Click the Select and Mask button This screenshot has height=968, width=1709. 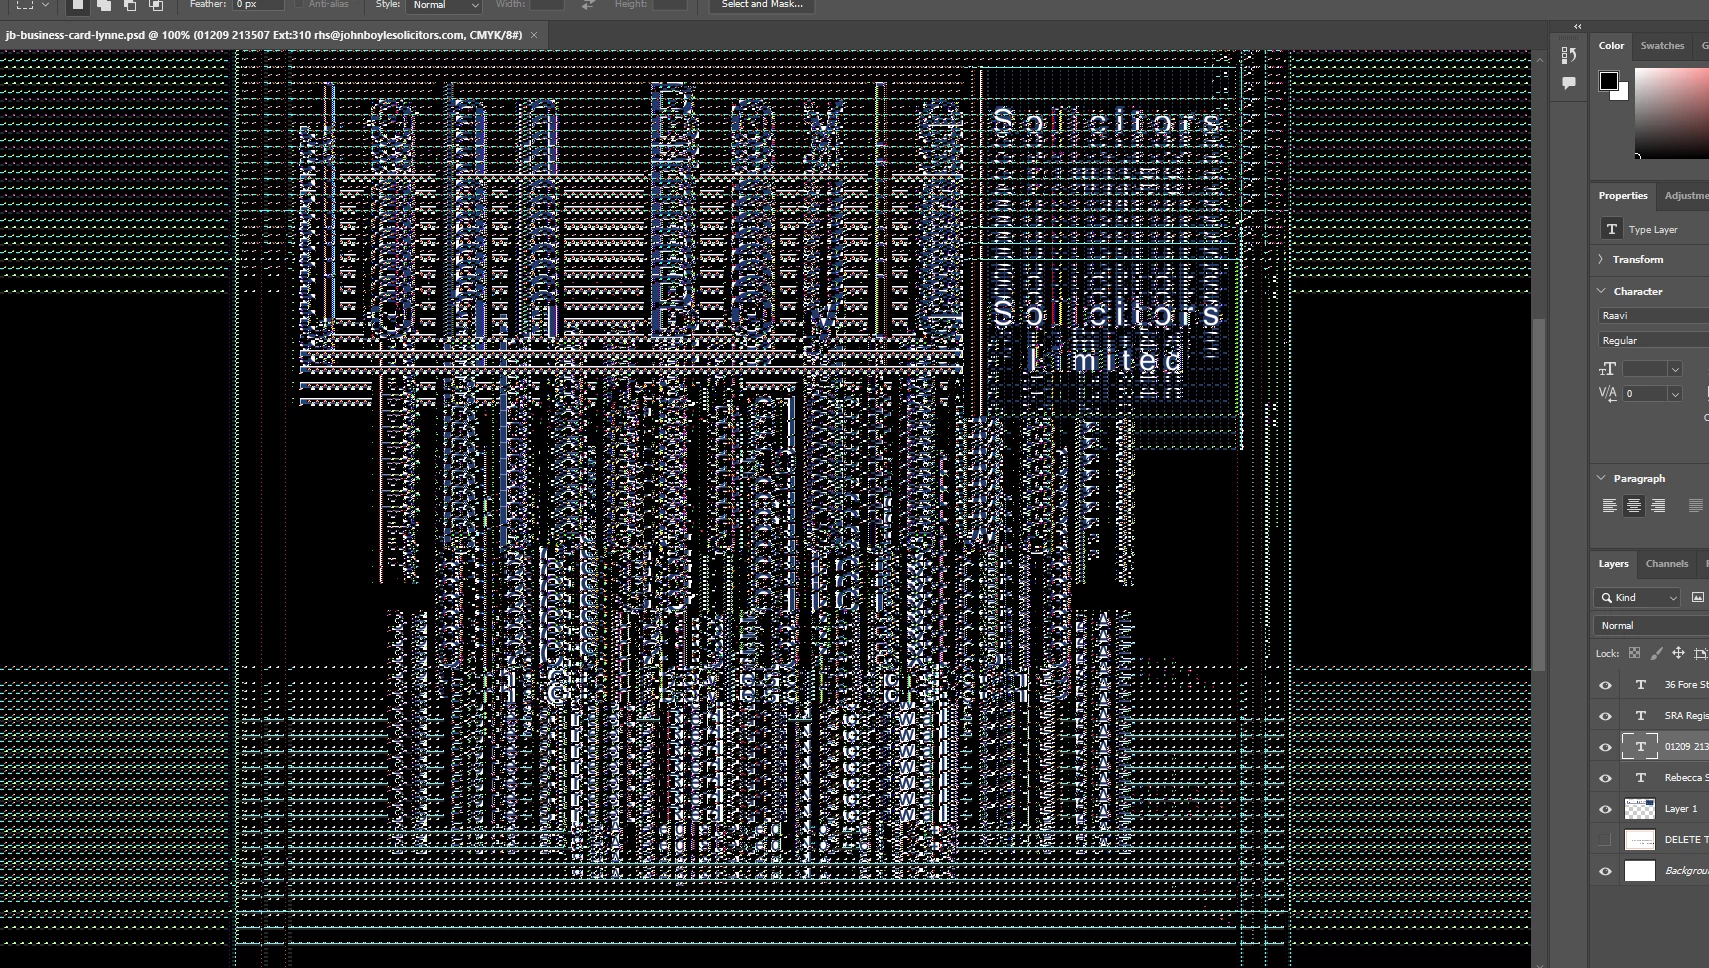[x=762, y=5]
